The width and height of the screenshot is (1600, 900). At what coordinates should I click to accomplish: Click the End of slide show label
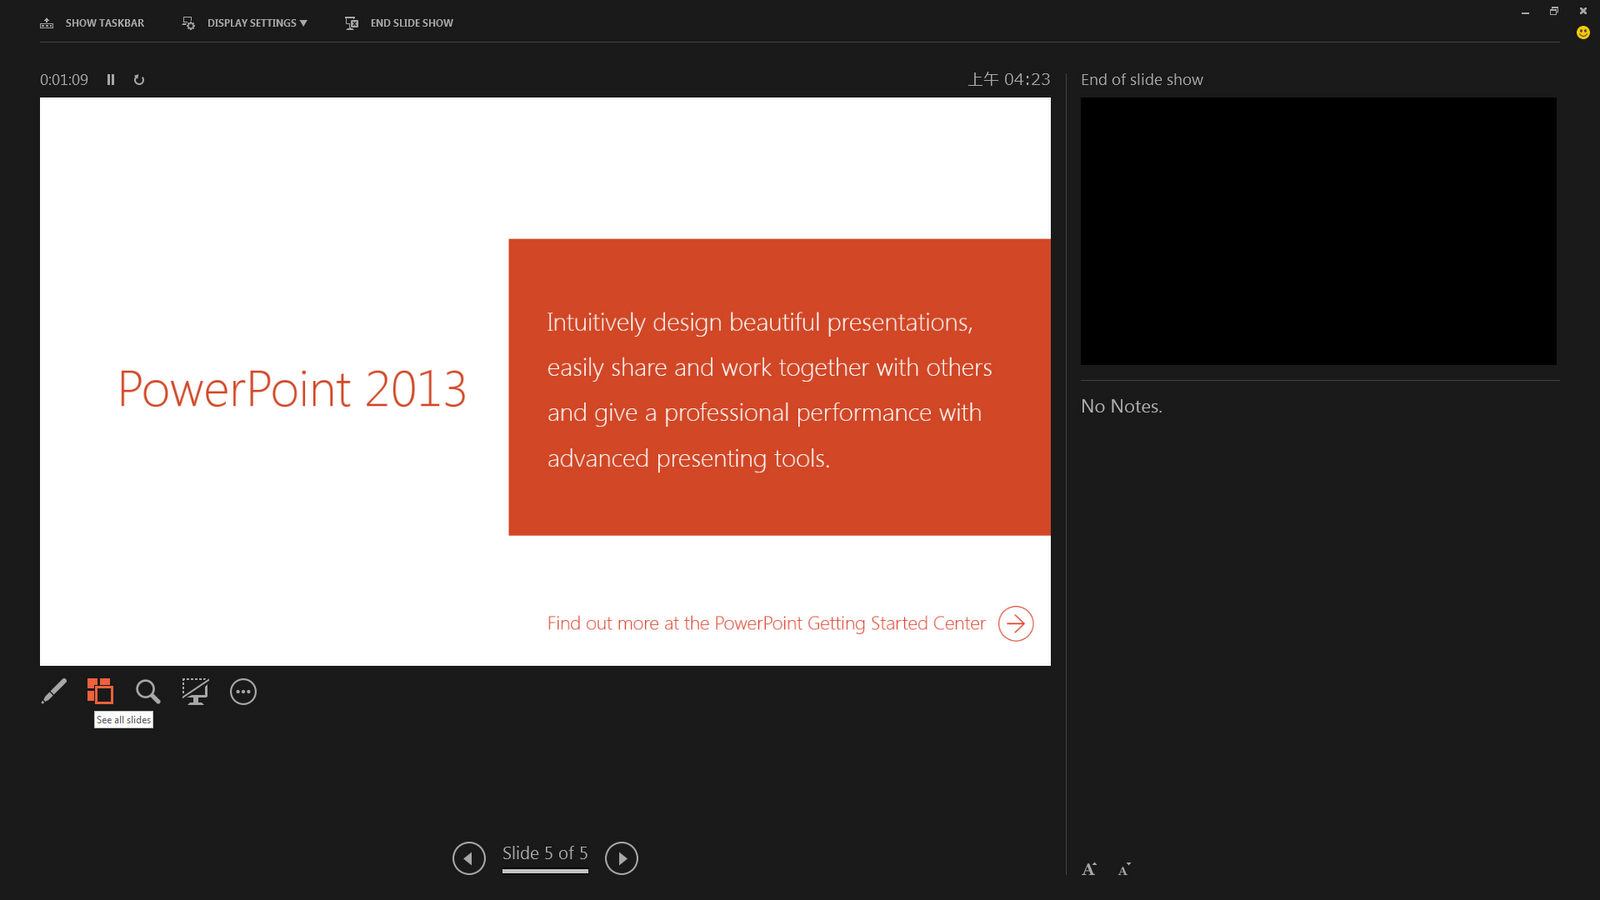tap(1142, 80)
